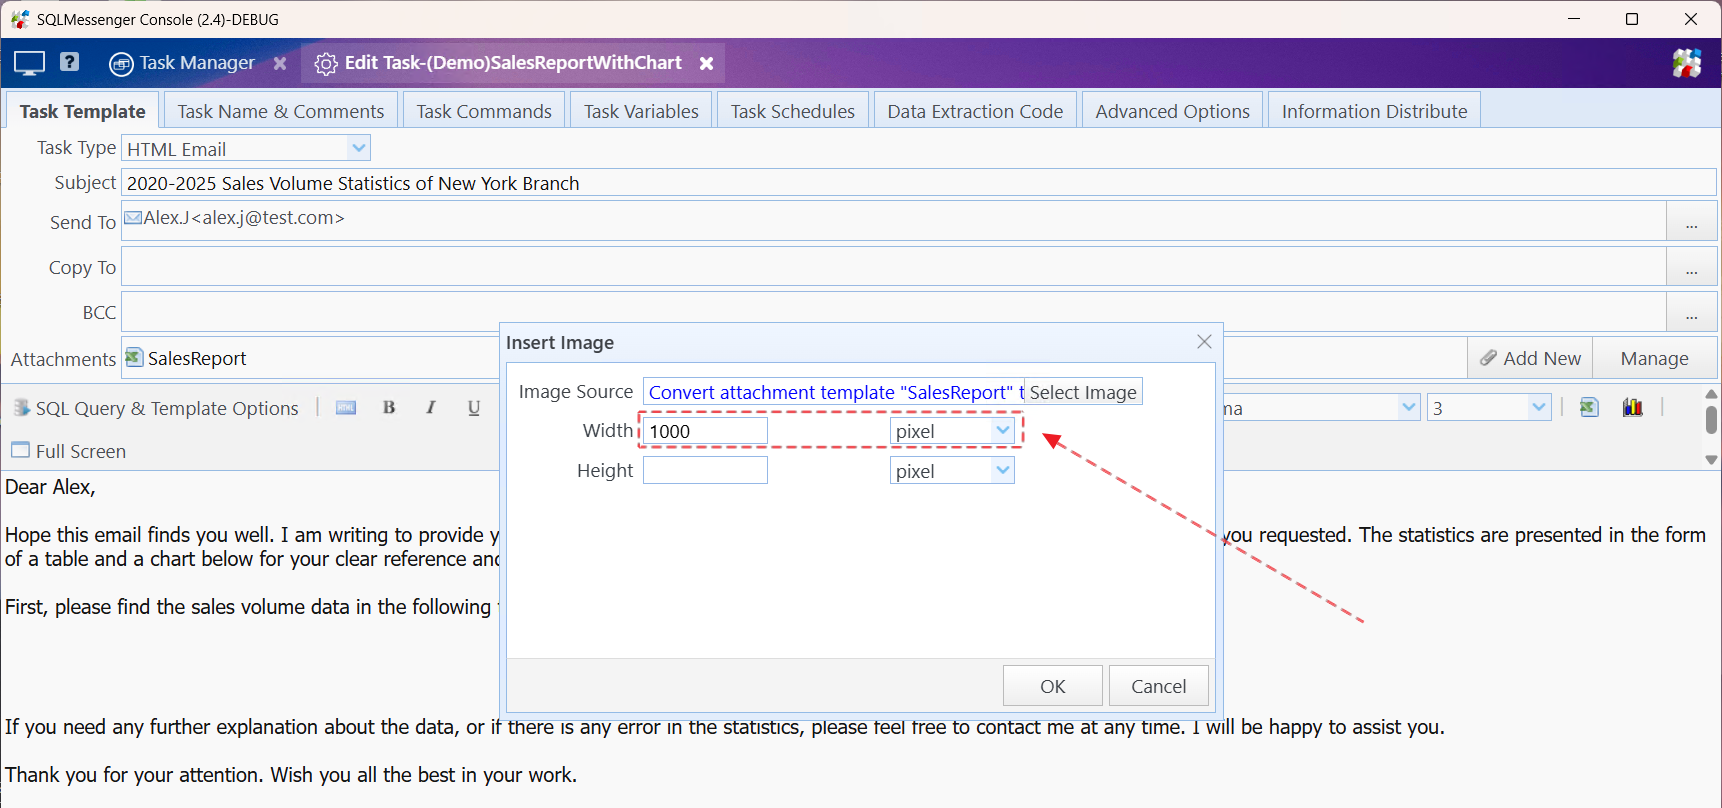The image size is (1722, 808).
Task: Click the HTML source icon in editor toolbar
Action: (346, 408)
